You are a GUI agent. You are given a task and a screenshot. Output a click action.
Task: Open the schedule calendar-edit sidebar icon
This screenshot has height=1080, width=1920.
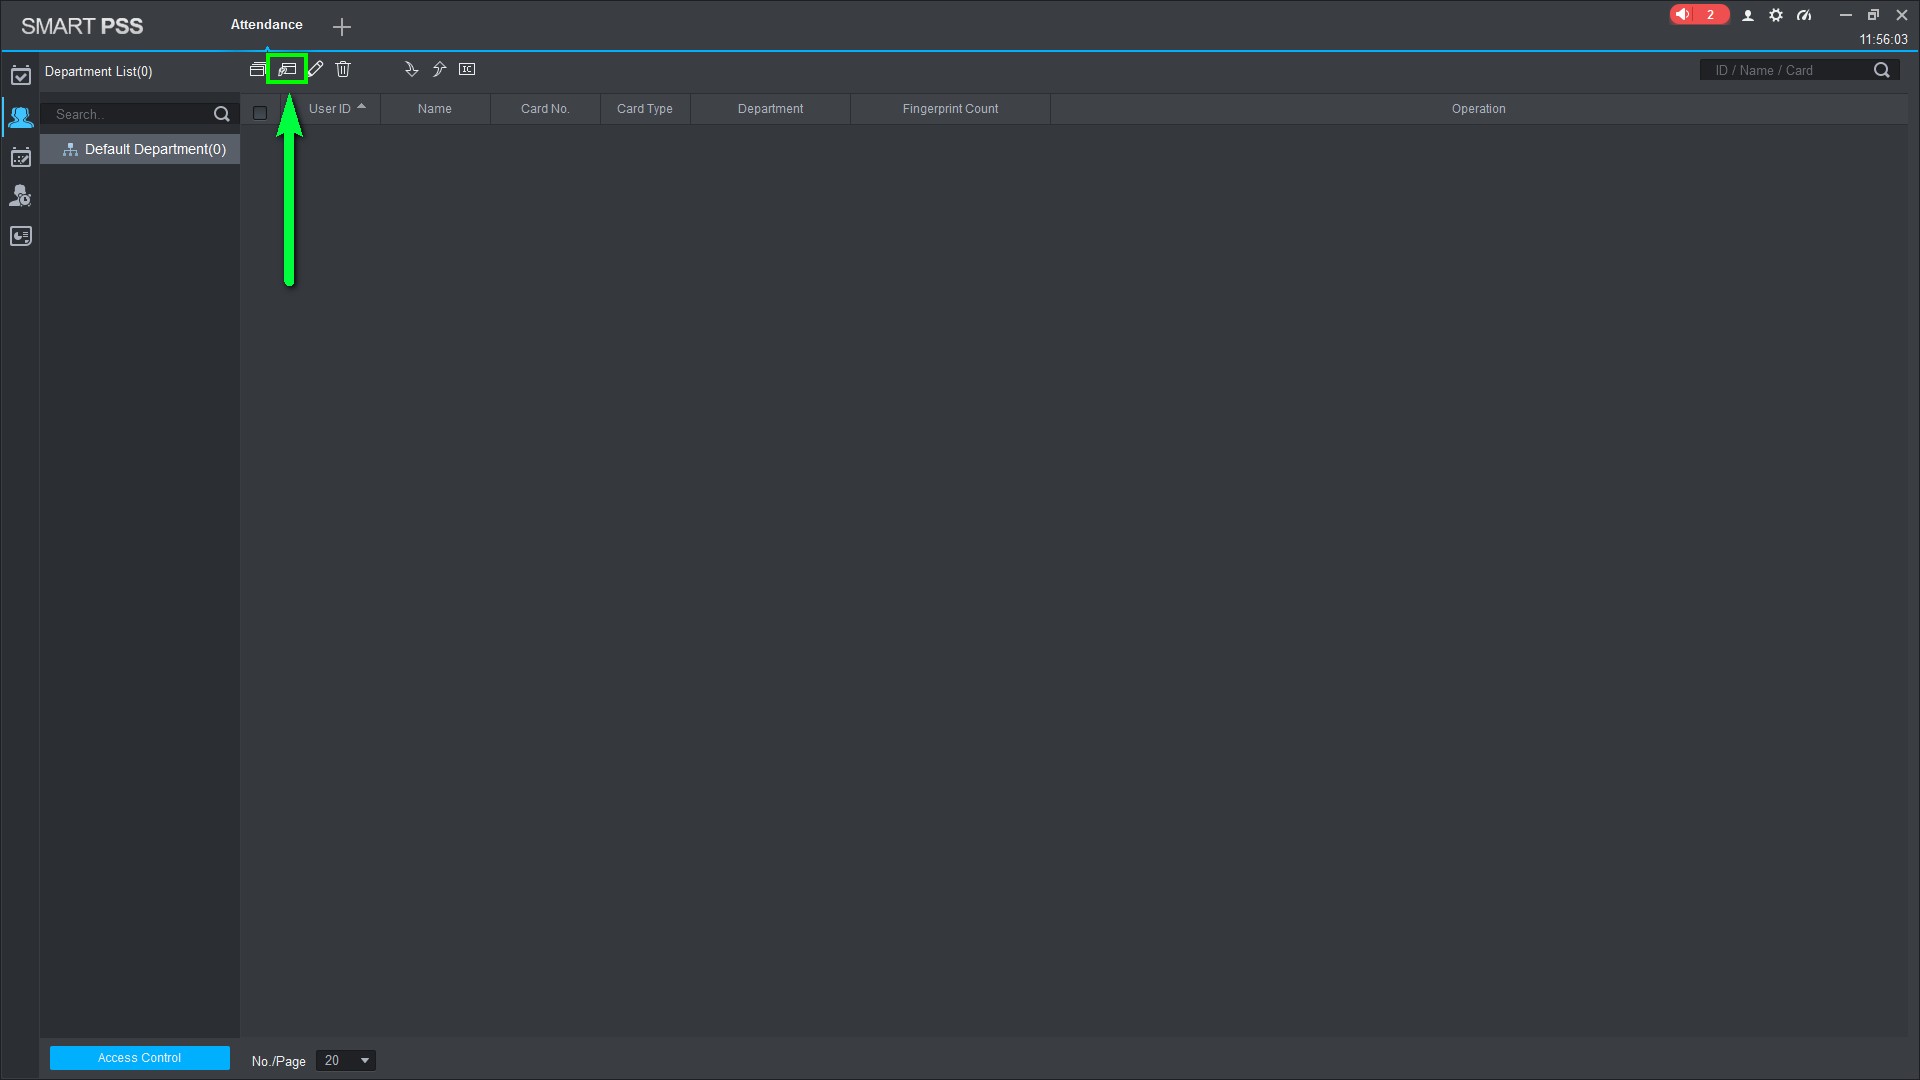[20, 157]
